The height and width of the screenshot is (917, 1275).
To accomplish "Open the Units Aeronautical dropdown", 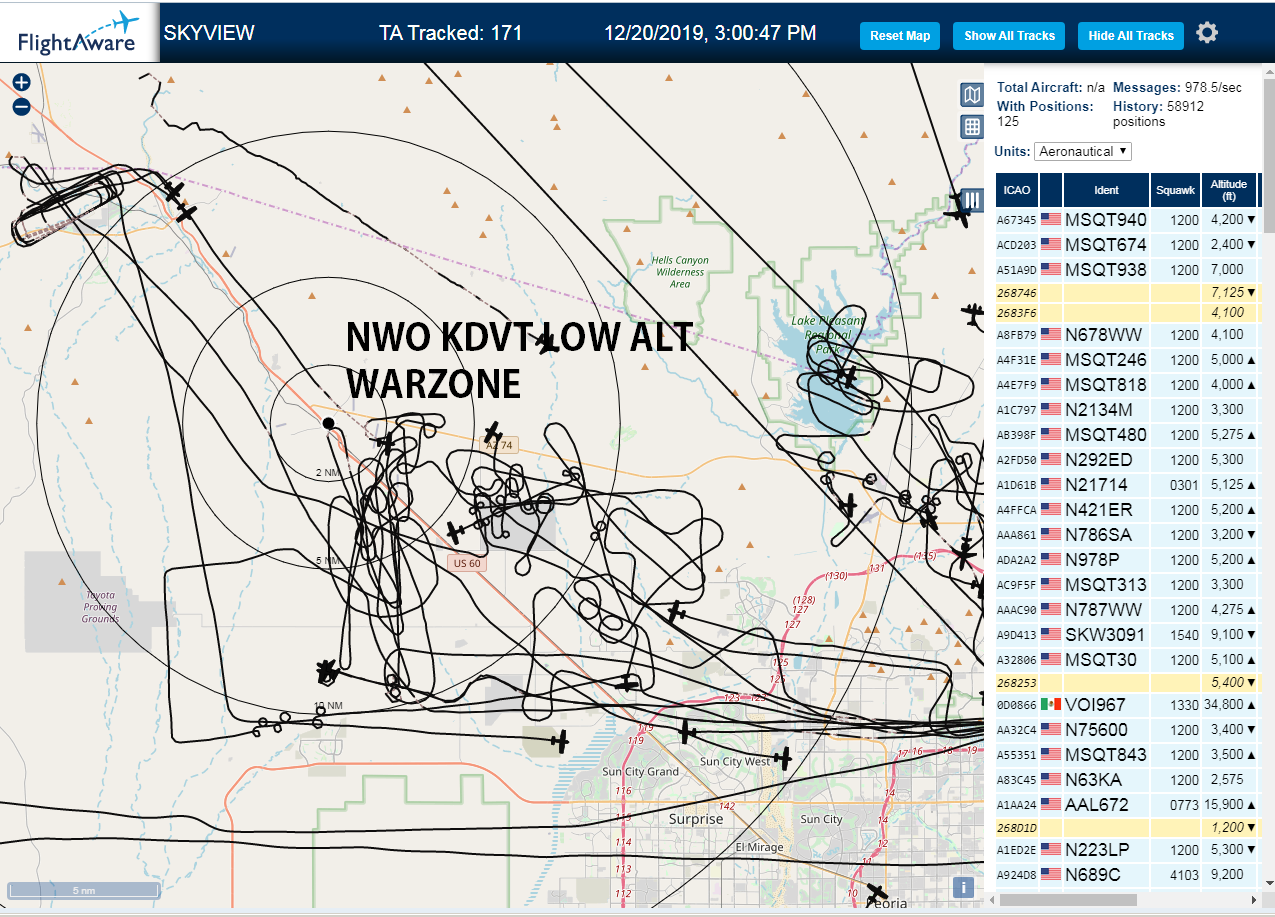I will coord(1083,151).
